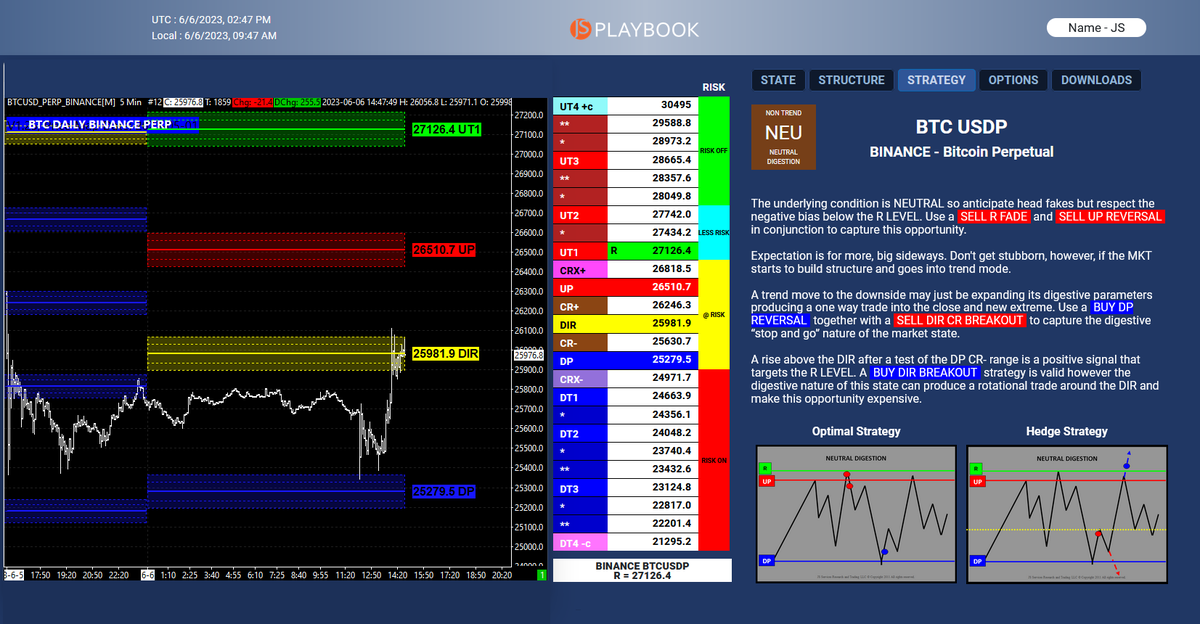
Task: Click the value 30495 in the table
Action: click(676, 105)
